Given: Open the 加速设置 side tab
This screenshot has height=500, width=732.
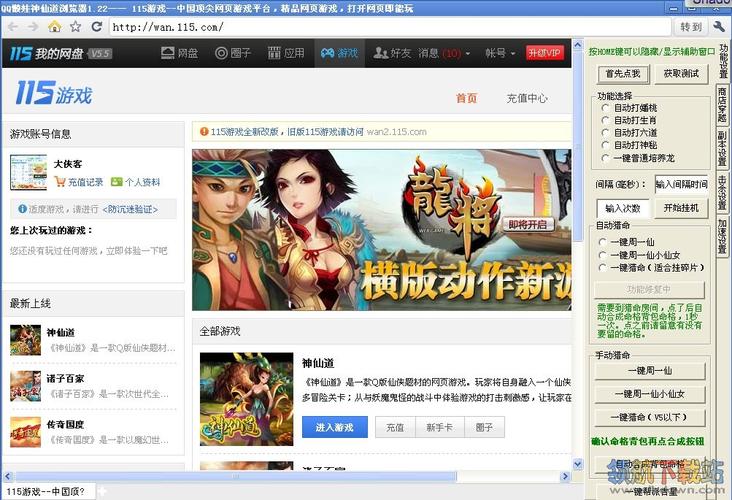Looking at the screenshot, I should tap(722, 236).
